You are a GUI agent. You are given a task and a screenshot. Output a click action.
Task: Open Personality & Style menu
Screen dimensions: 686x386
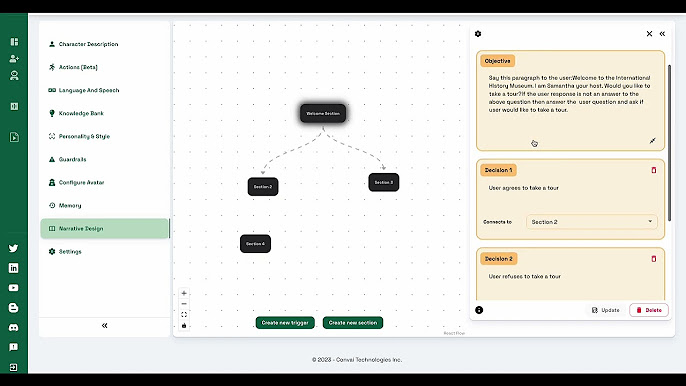(x=105, y=136)
